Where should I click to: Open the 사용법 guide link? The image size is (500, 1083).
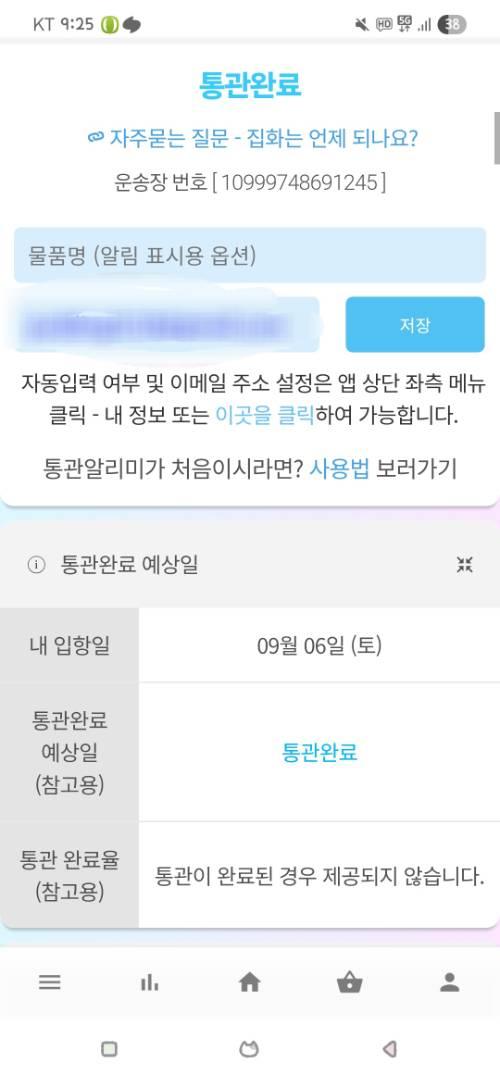[x=339, y=469]
